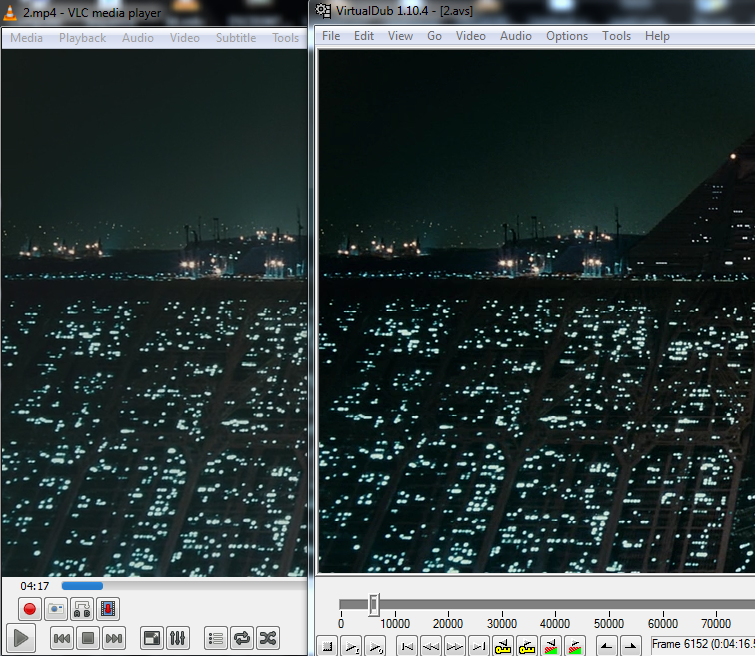Open VLC Video menu
This screenshot has width=755, height=656.
(x=184, y=38)
